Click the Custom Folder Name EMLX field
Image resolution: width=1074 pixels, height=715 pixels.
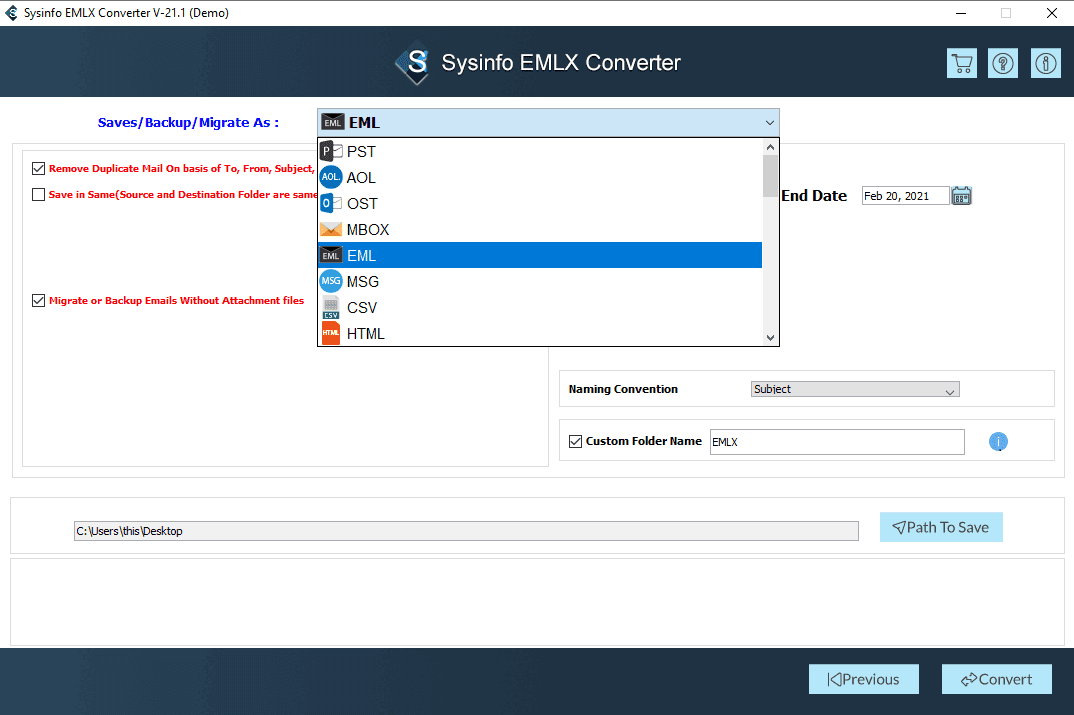837,442
